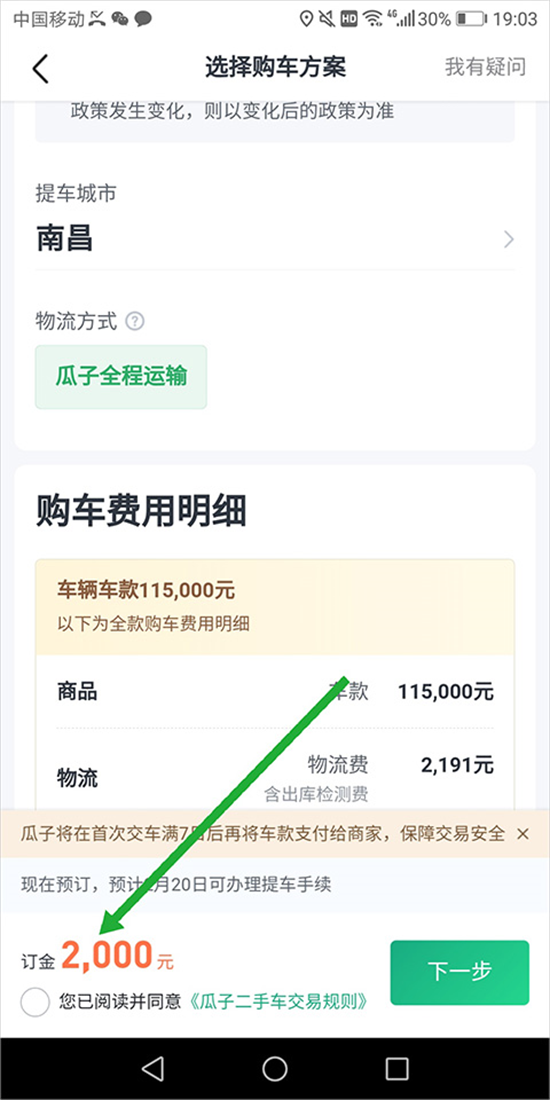Check the agree to trading rules circle
Viewport: 550px width, 1100px height.
35,1002
